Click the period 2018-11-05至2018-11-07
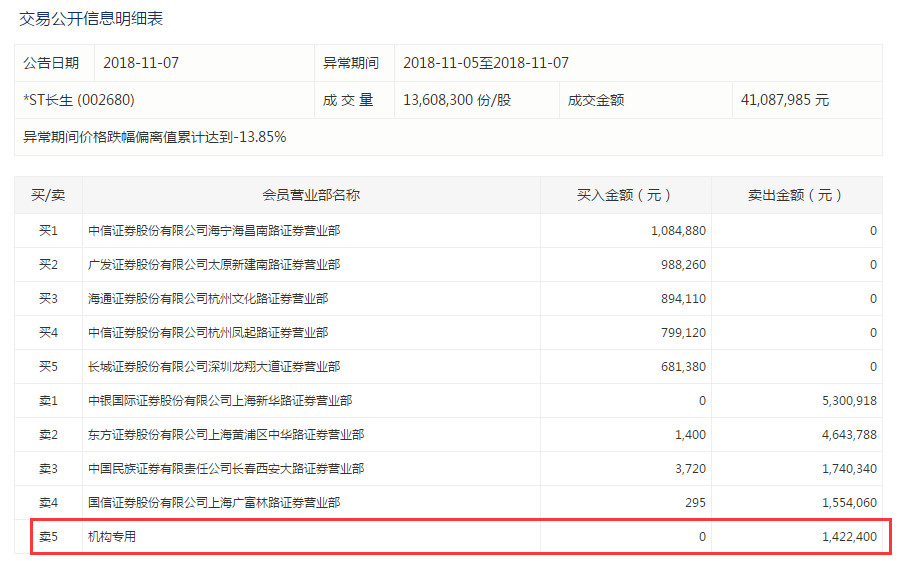The image size is (902, 561). (486, 63)
